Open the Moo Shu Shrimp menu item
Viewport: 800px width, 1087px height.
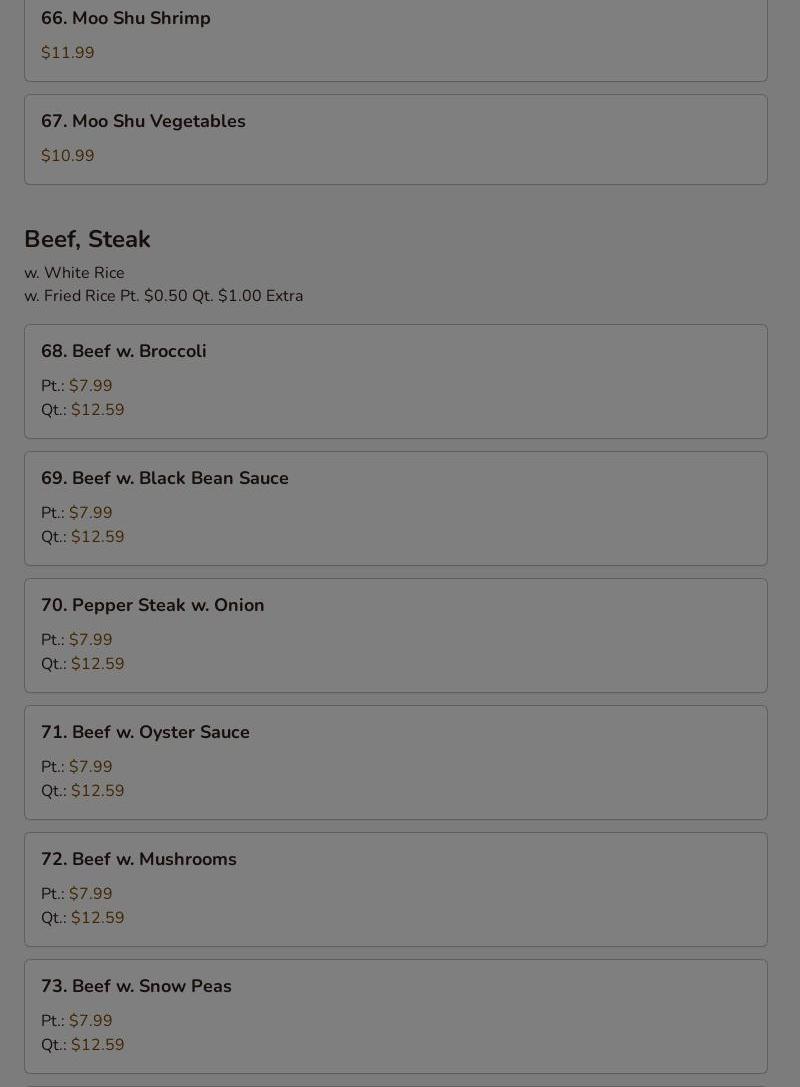(x=126, y=18)
